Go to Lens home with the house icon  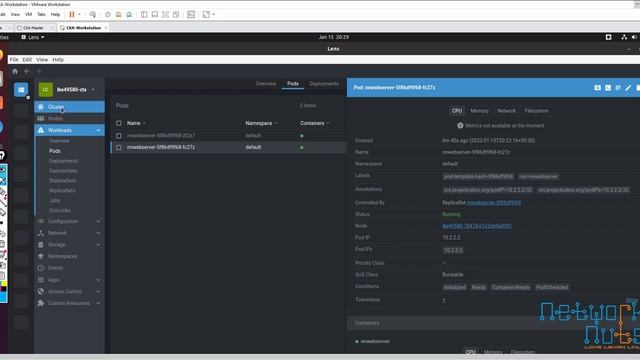tap(15, 71)
